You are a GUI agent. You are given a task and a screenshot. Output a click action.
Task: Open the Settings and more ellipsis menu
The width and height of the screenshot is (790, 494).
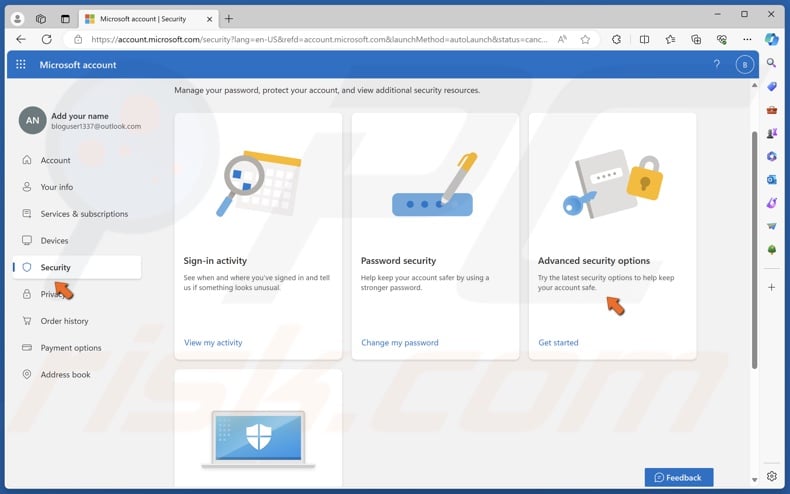[747, 39]
